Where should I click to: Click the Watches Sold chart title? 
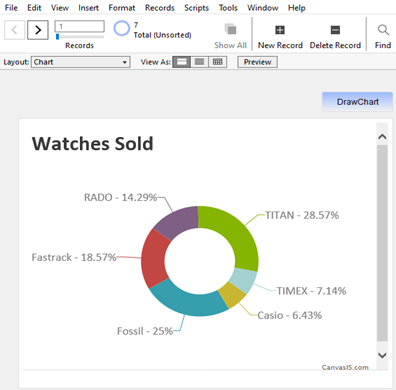pos(93,144)
